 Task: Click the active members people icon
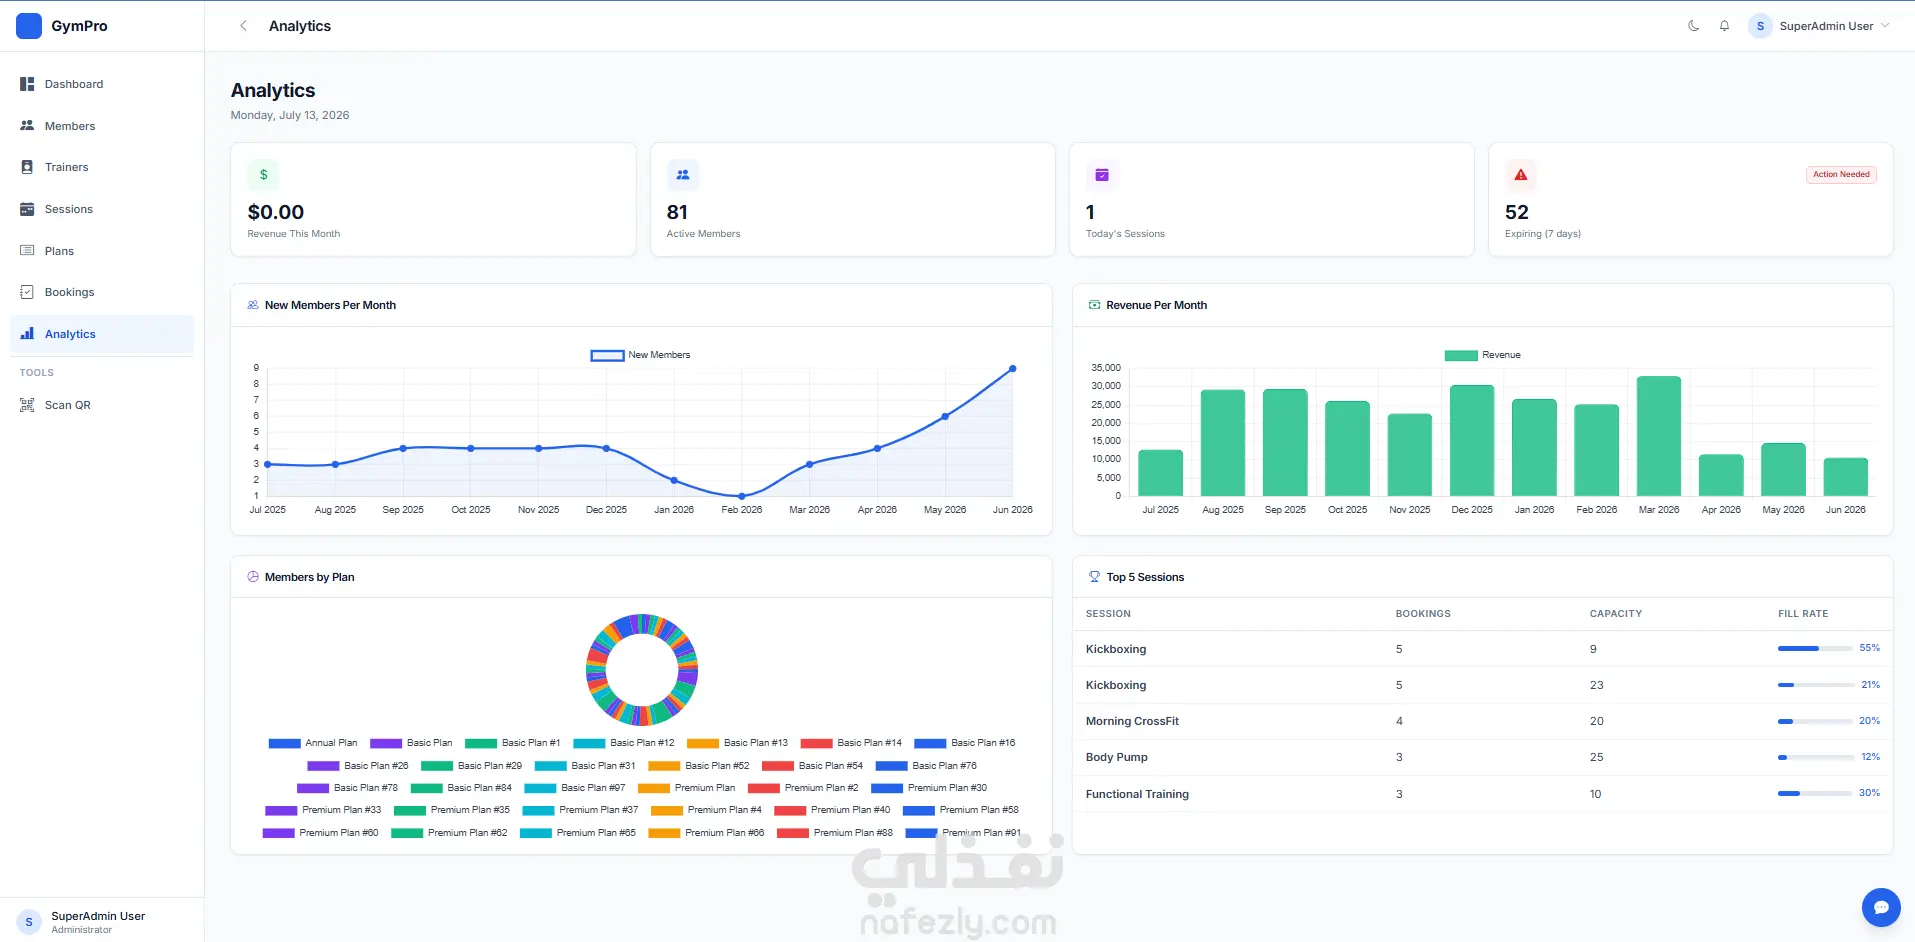click(x=683, y=175)
